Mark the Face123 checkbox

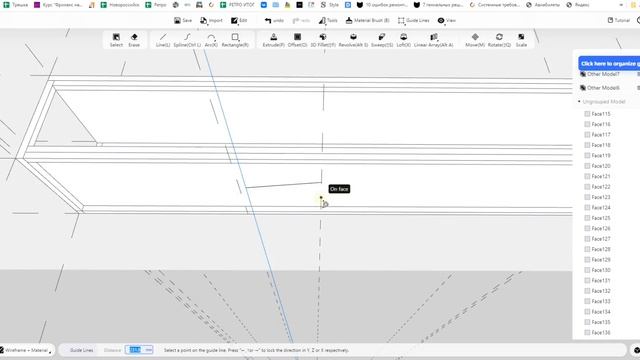(587, 197)
